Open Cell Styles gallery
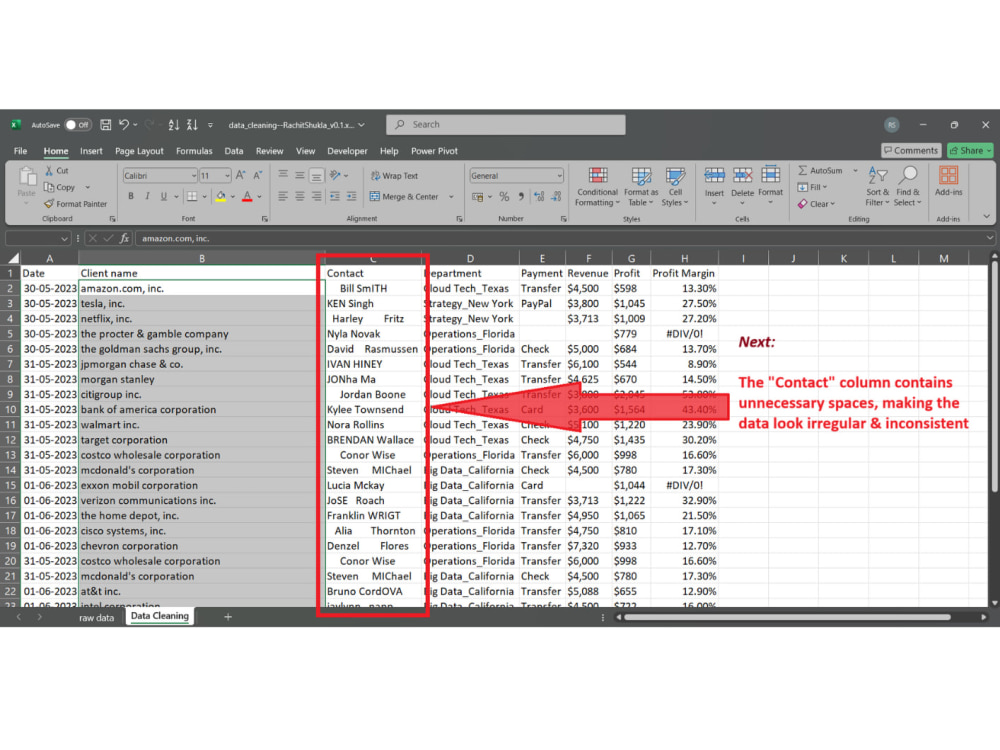1000x750 pixels. coord(675,186)
